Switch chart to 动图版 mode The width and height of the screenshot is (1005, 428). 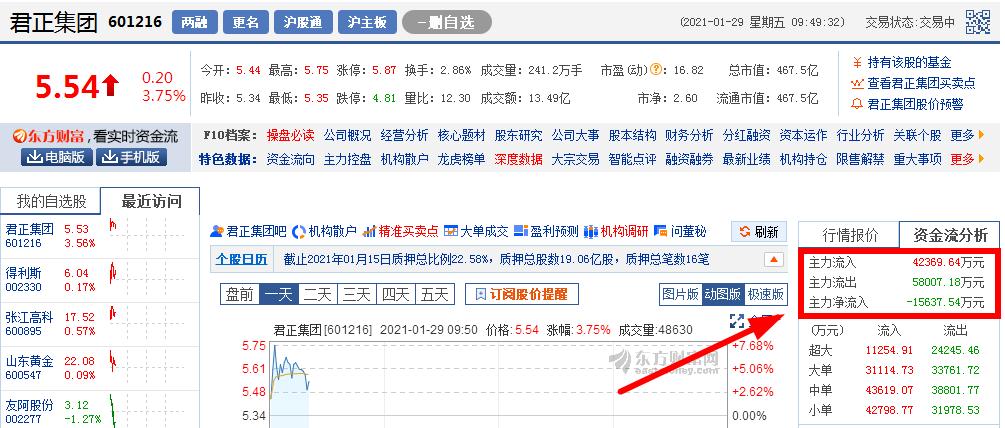click(x=723, y=295)
